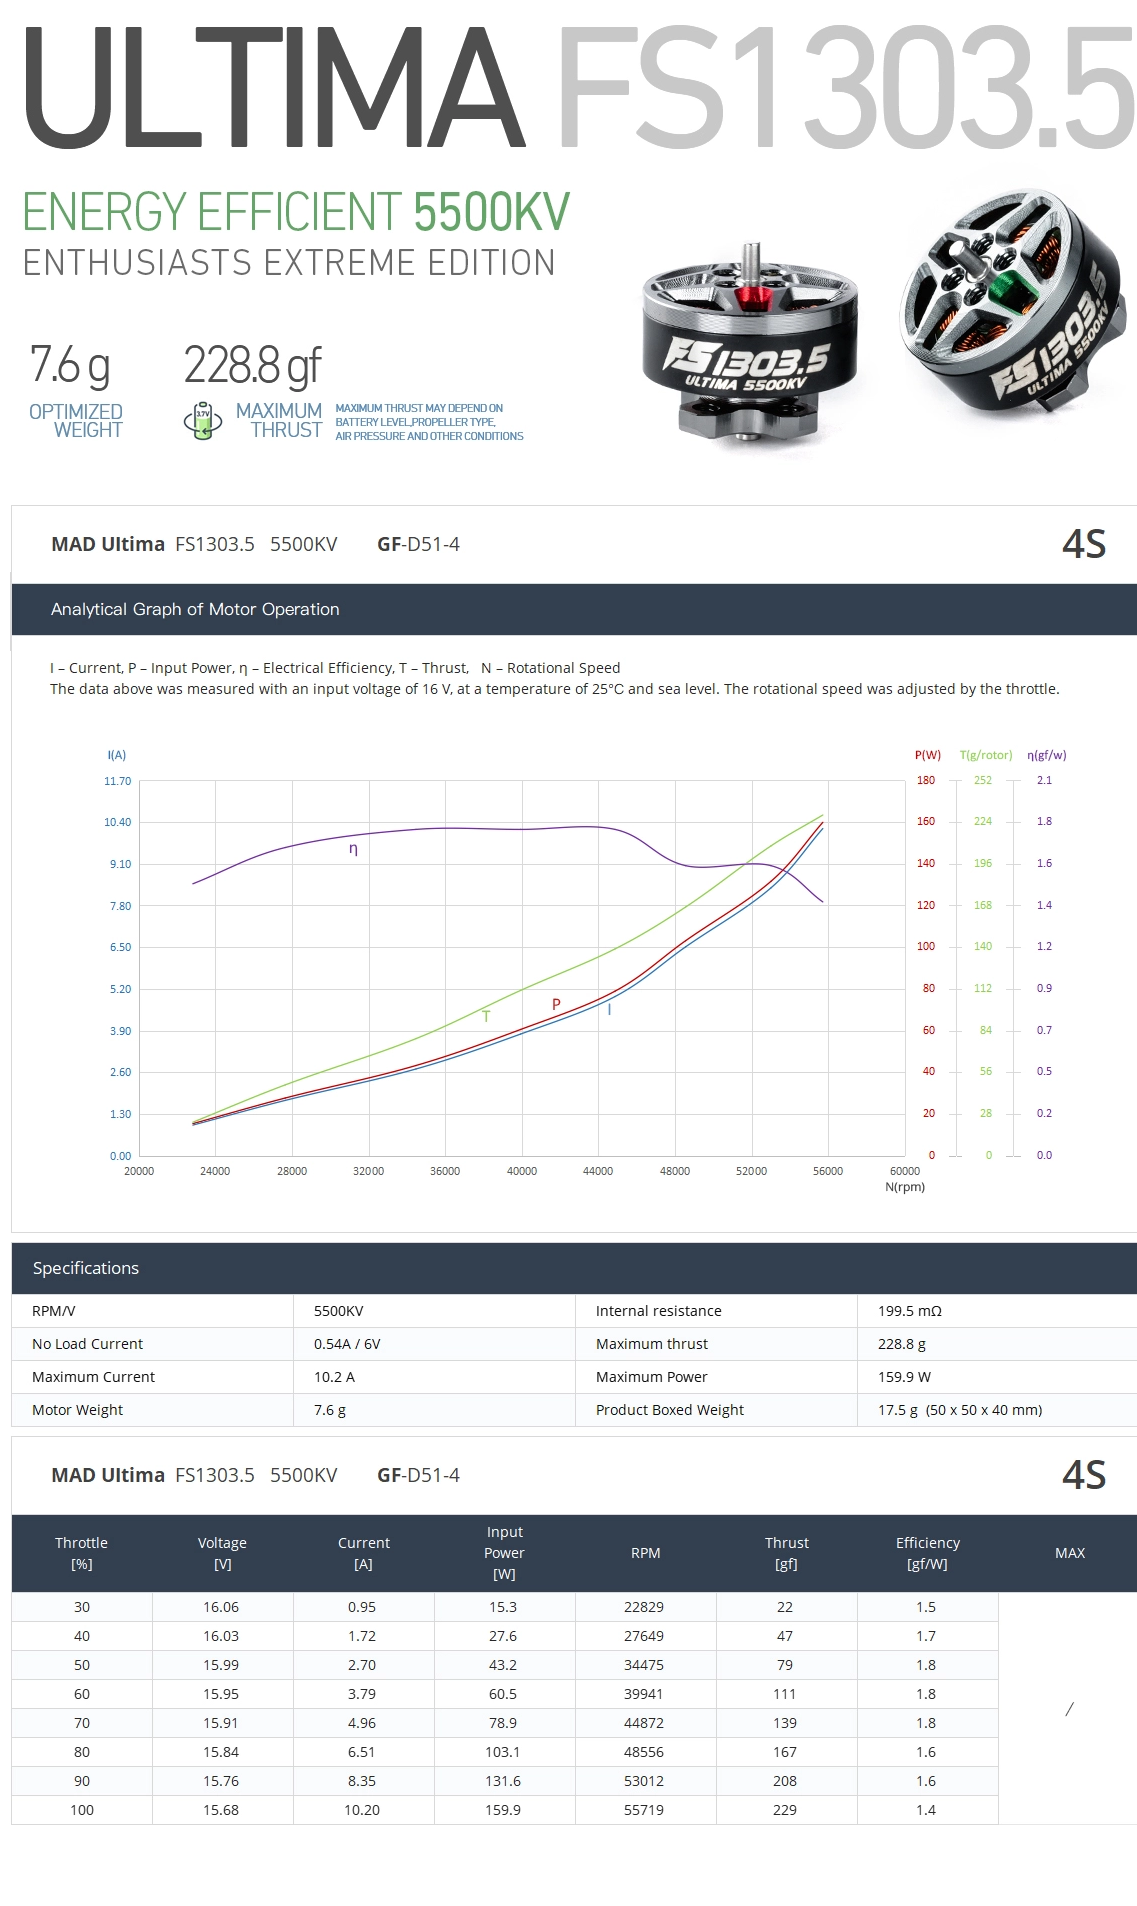Click the 11.70 tick on the current axis
The width and height of the screenshot is (1137, 1906).
click(118, 781)
